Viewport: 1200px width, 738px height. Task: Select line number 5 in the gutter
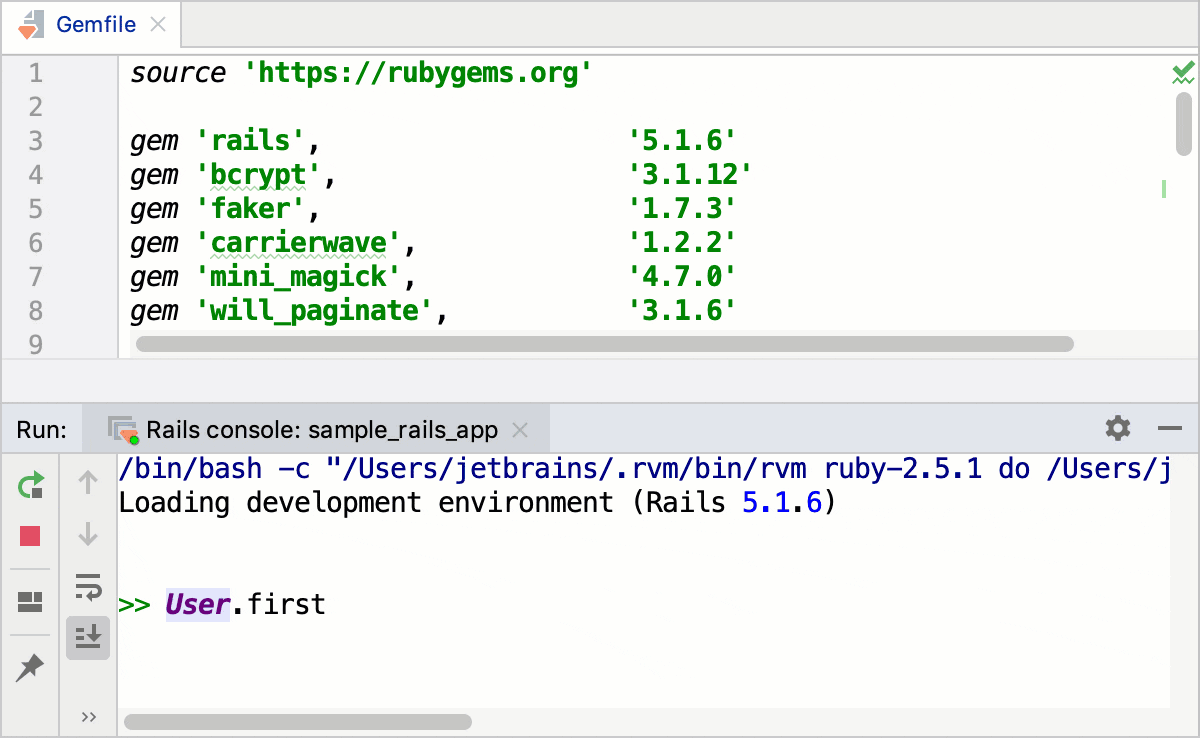tap(36, 208)
